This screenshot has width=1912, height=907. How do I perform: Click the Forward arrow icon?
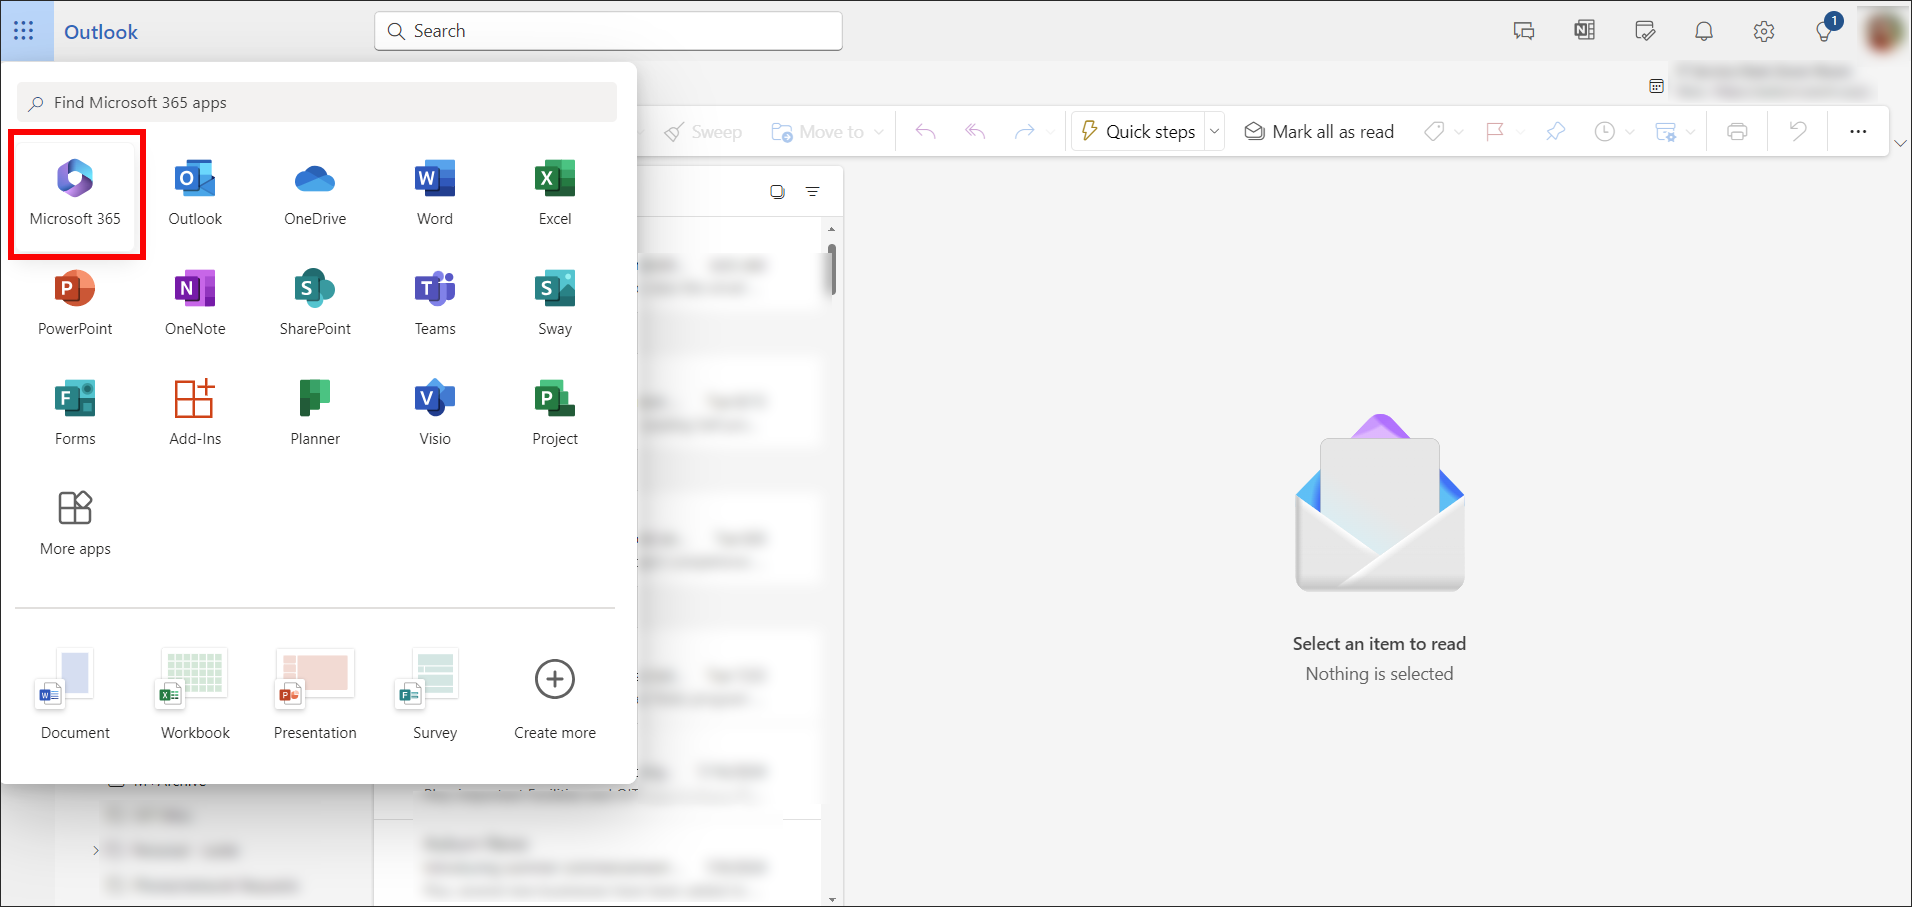[1024, 132]
